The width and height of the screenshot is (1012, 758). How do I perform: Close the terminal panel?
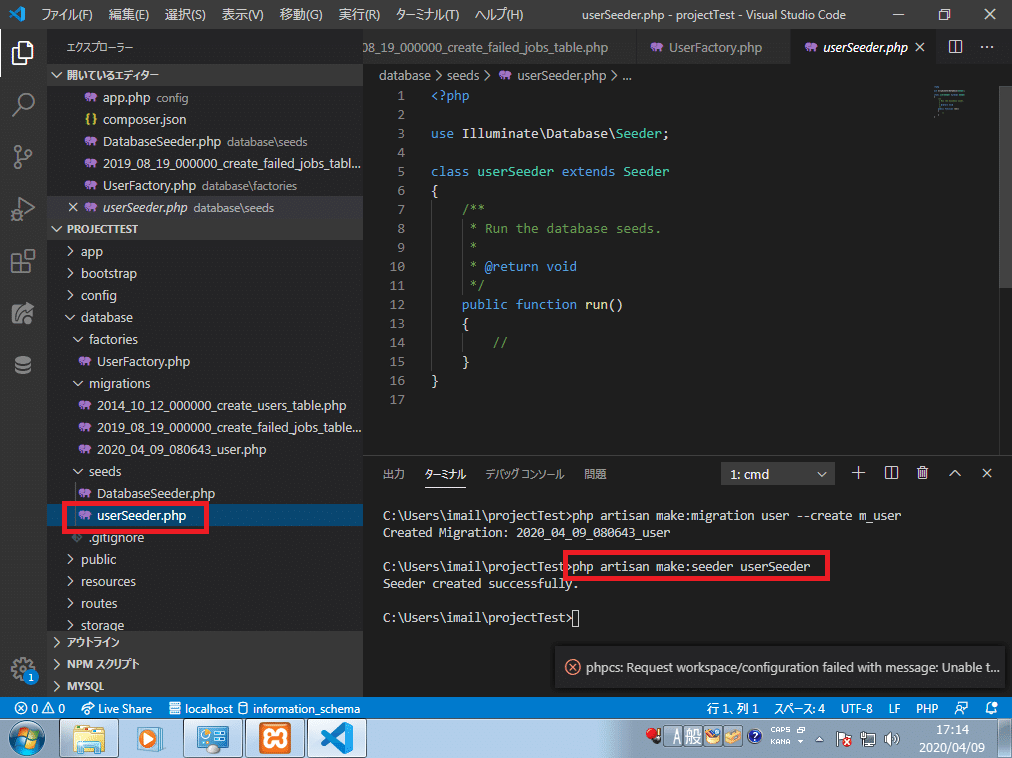pos(987,473)
